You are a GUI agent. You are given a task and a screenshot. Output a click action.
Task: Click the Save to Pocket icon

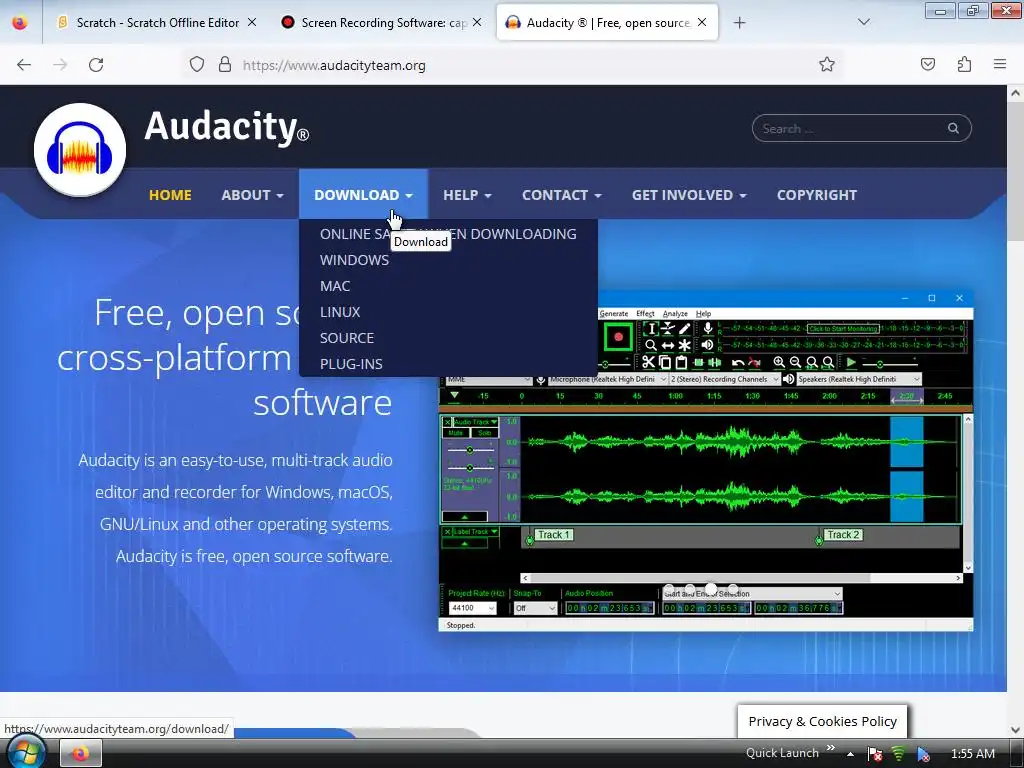(x=927, y=64)
